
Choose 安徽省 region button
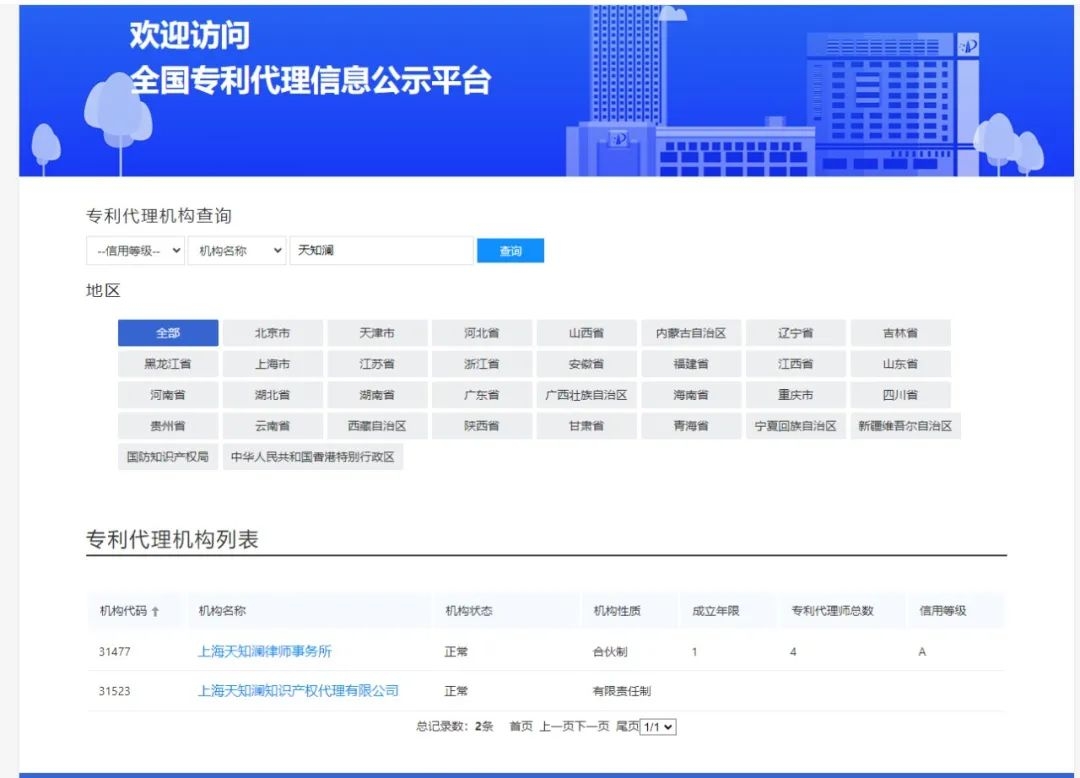[x=587, y=364]
